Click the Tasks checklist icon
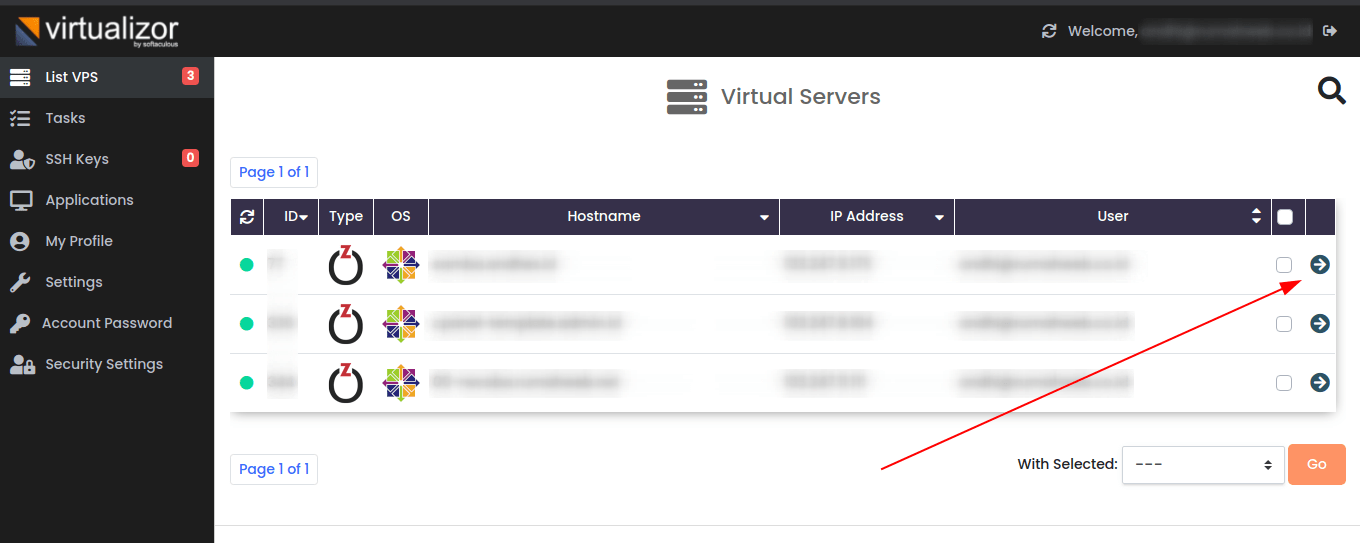The height and width of the screenshot is (543, 1360). (20, 118)
